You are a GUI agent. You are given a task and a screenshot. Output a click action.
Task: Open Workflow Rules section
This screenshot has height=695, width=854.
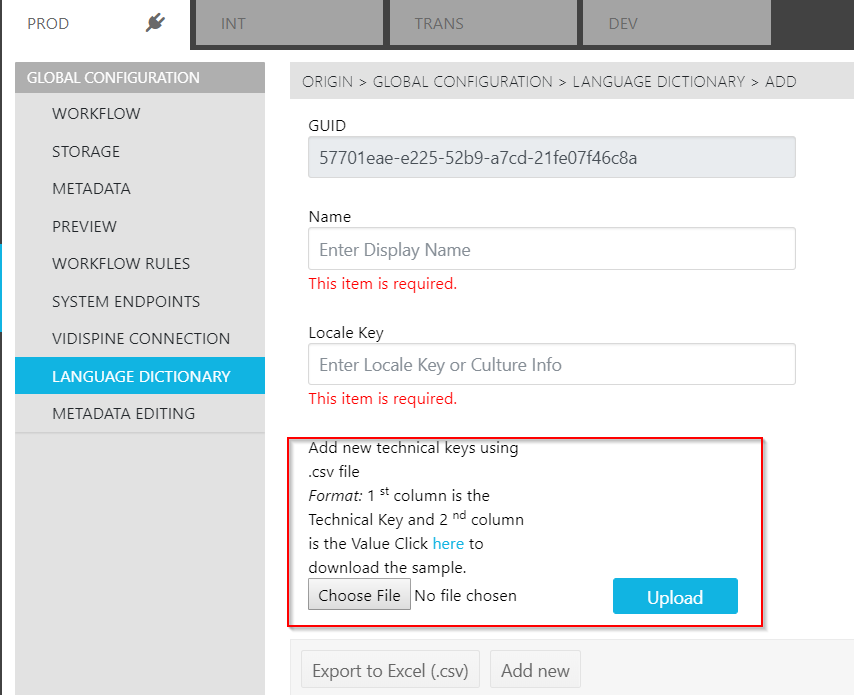(x=121, y=264)
